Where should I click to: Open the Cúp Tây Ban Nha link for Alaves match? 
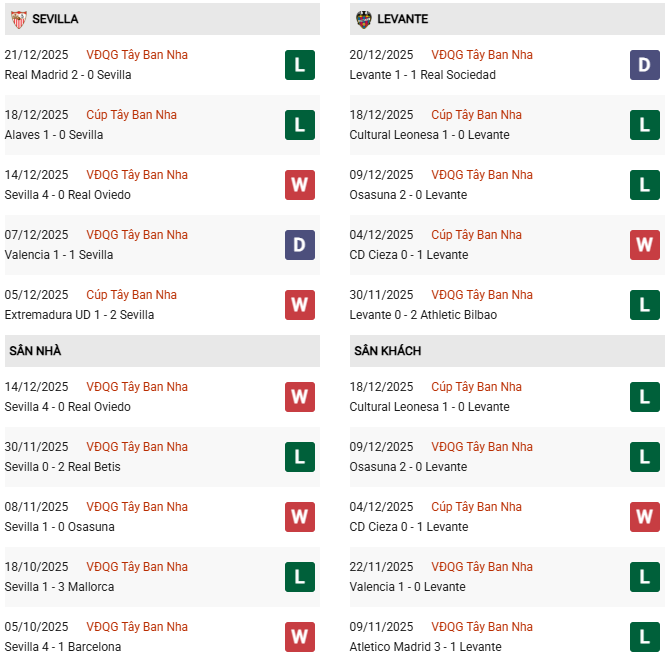131,115
